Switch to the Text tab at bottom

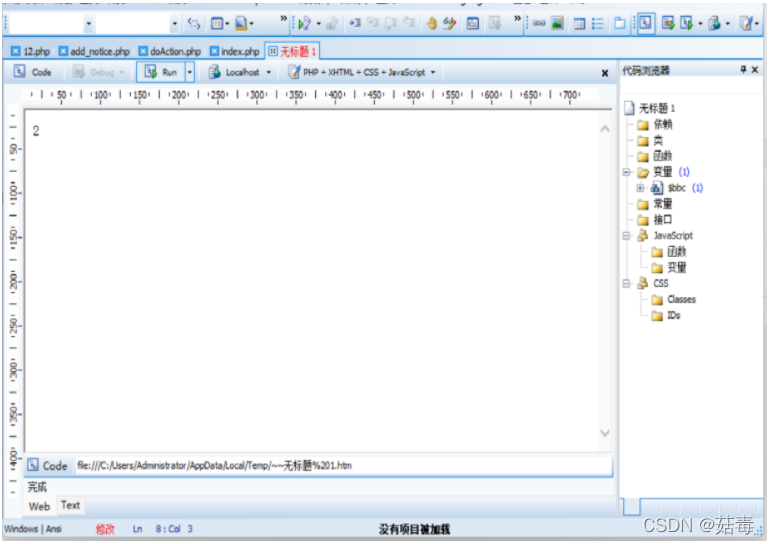point(71,505)
